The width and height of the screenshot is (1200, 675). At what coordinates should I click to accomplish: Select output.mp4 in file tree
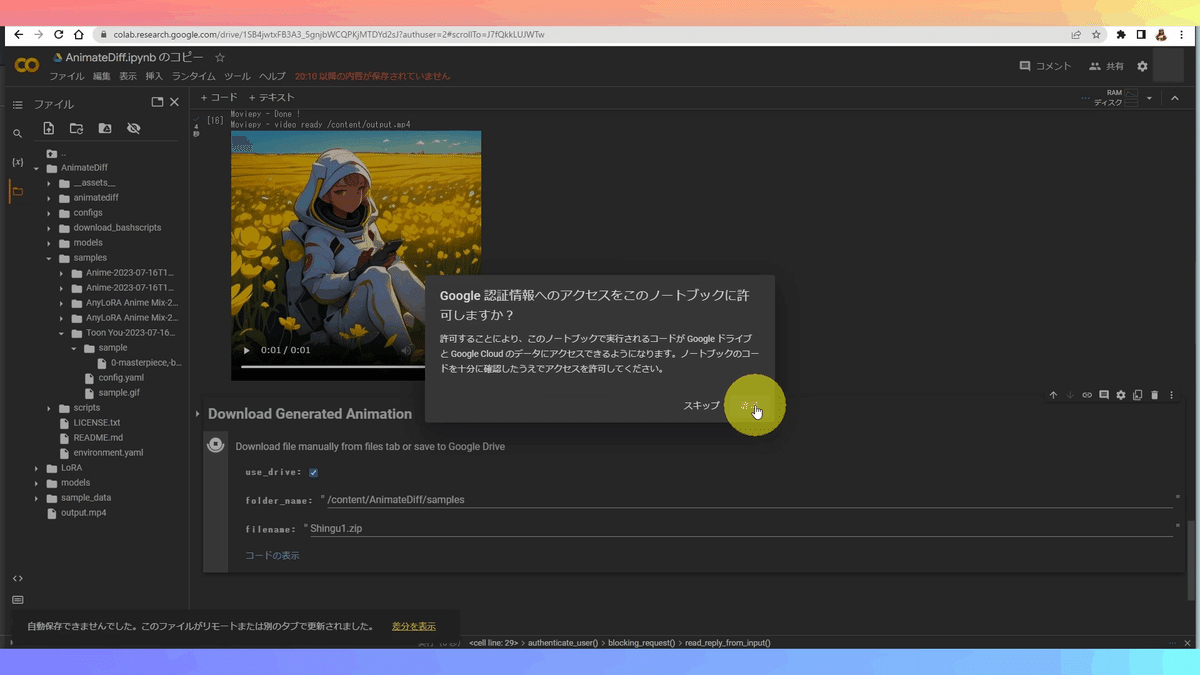83,513
